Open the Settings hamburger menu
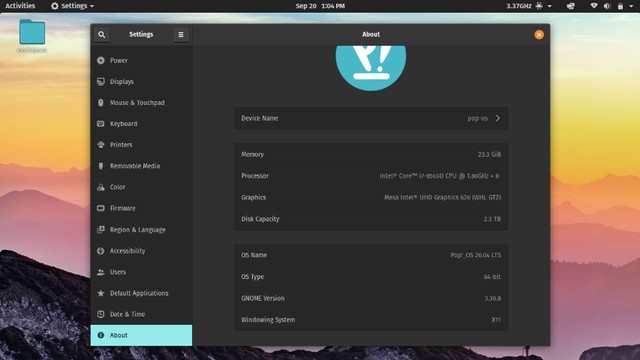This screenshot has height=360, width=640. pos(181,35)
